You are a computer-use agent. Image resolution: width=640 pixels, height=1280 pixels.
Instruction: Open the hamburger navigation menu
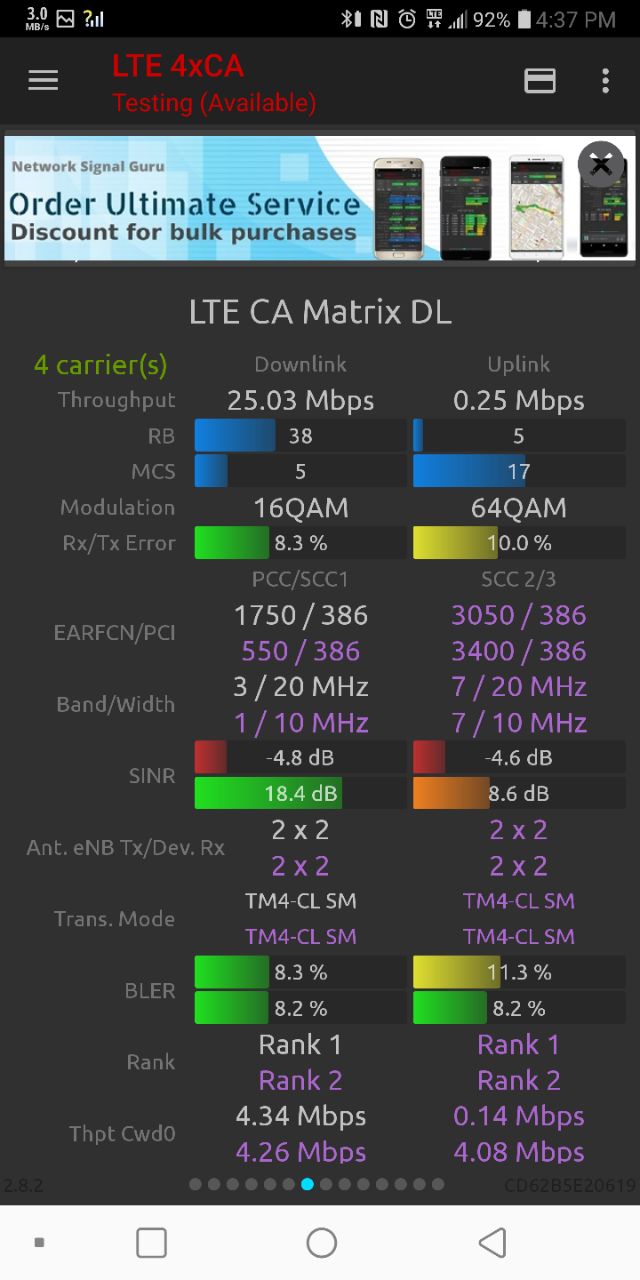pyautogui.click(x=43, y=81)
